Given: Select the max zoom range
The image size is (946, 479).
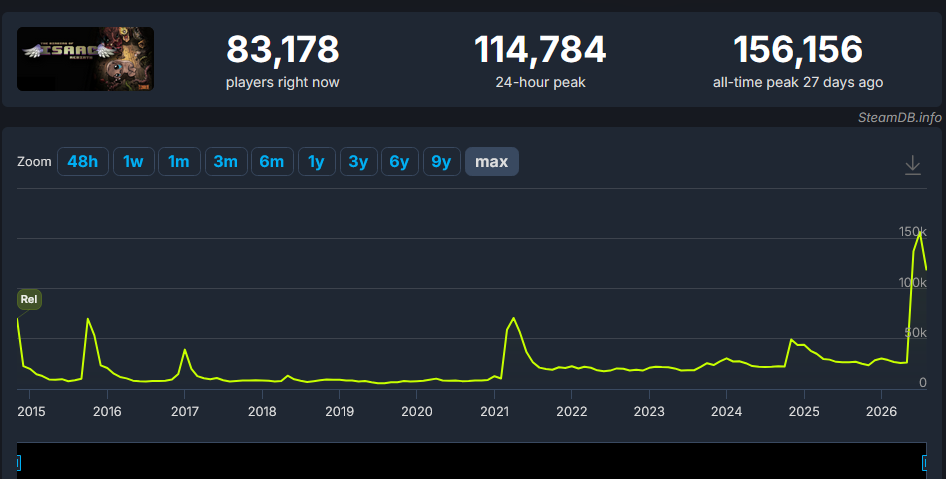Looking at the screenshot, I should coord(492,162).
